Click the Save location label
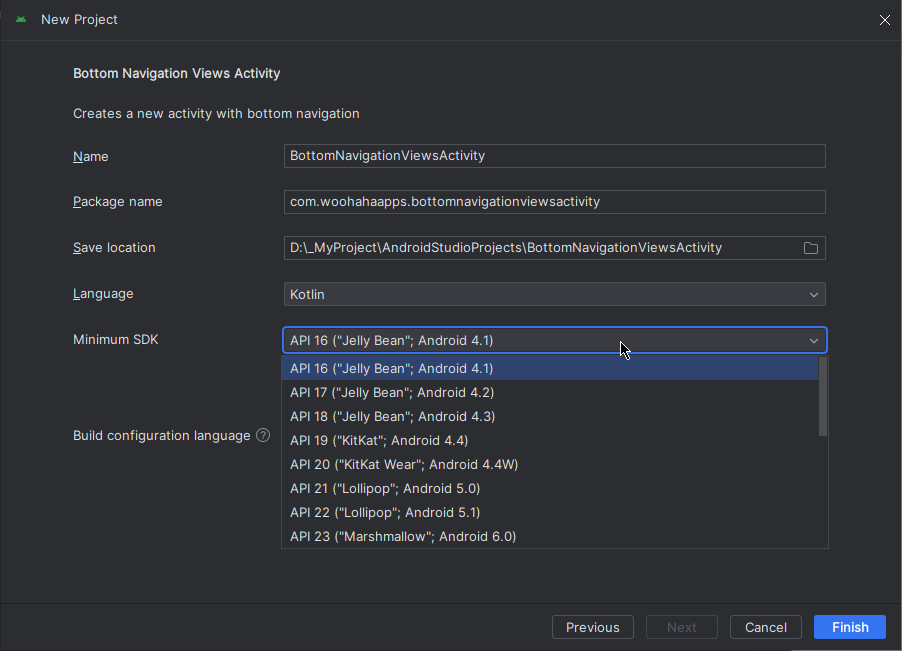Image resolution: width=902 pixels, height=651 pixels. tap(114, 247)
